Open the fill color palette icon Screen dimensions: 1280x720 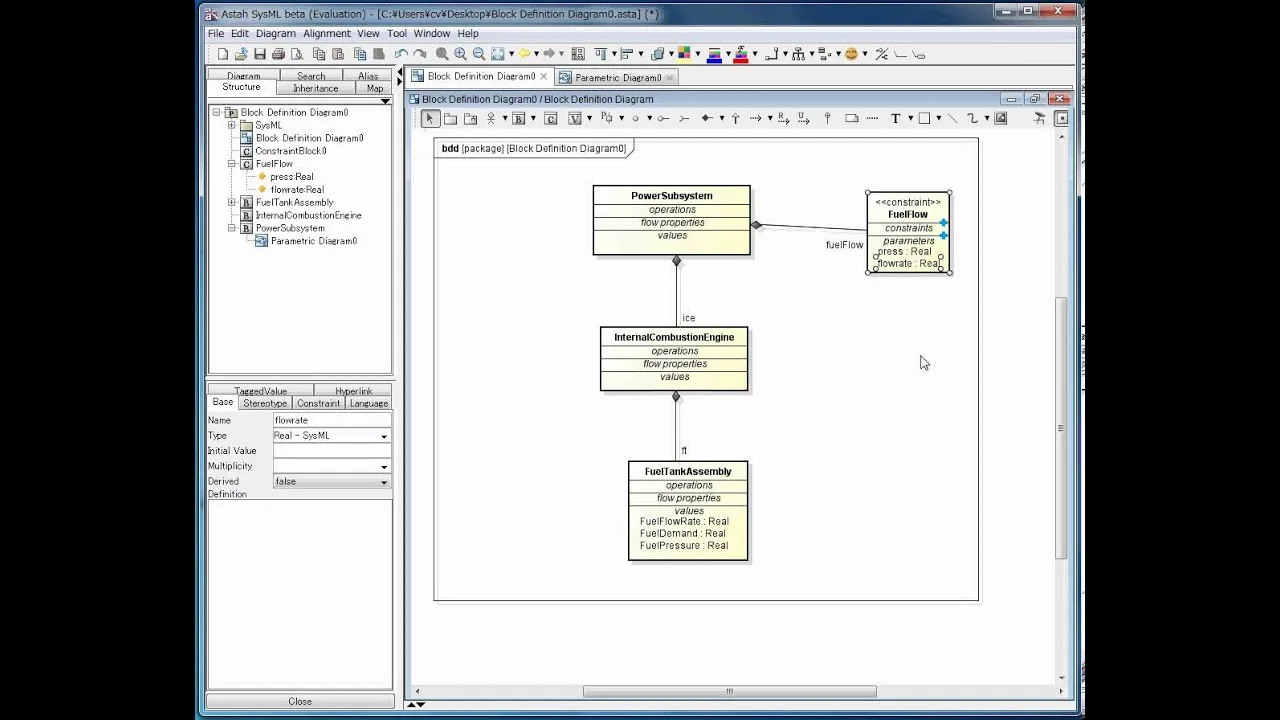point(684,52)
